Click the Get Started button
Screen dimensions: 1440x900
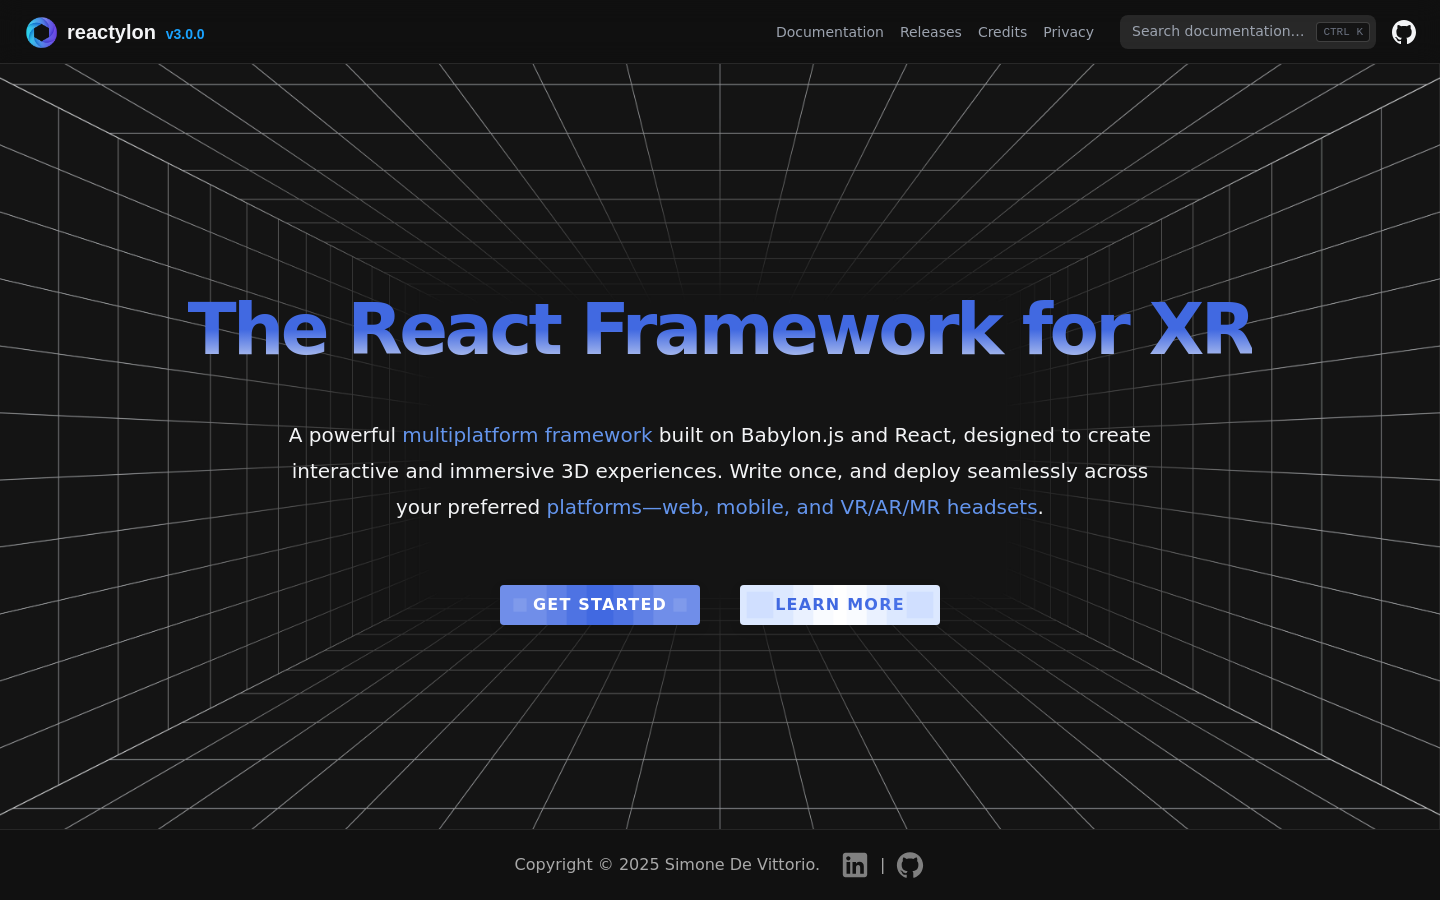pyautogui.click(x=600, y=605)
